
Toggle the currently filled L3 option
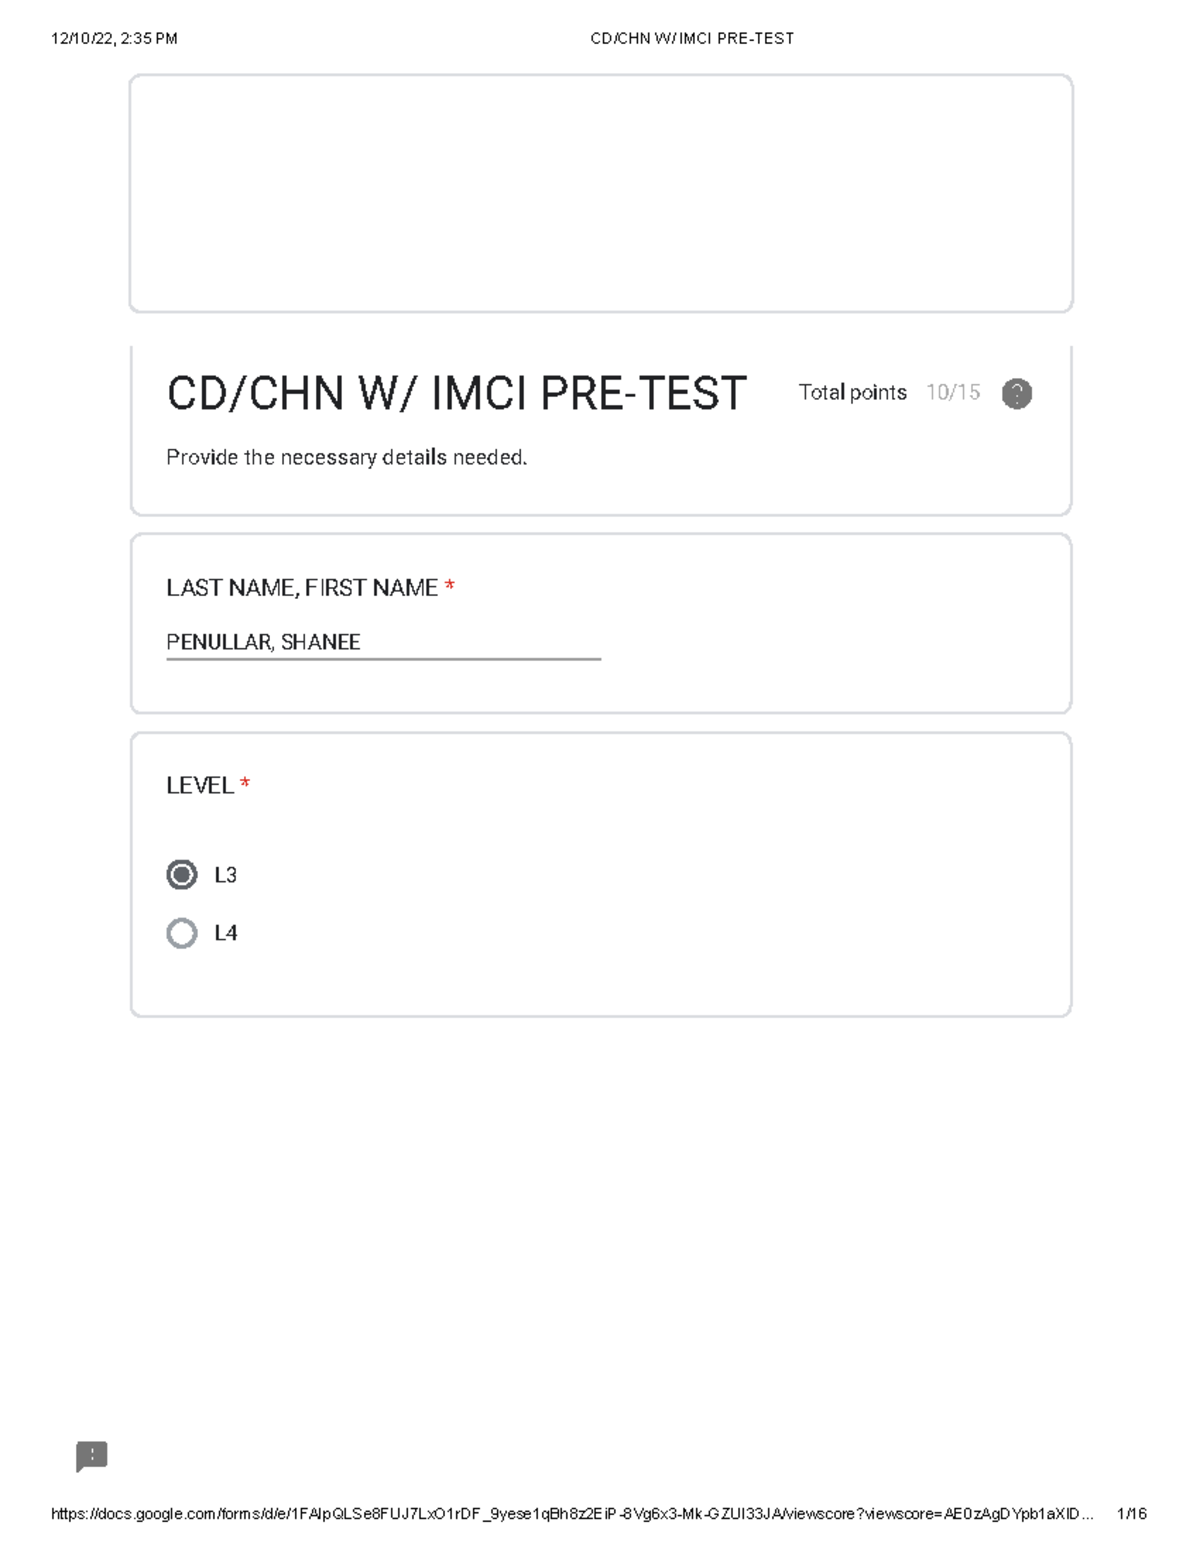182,874
